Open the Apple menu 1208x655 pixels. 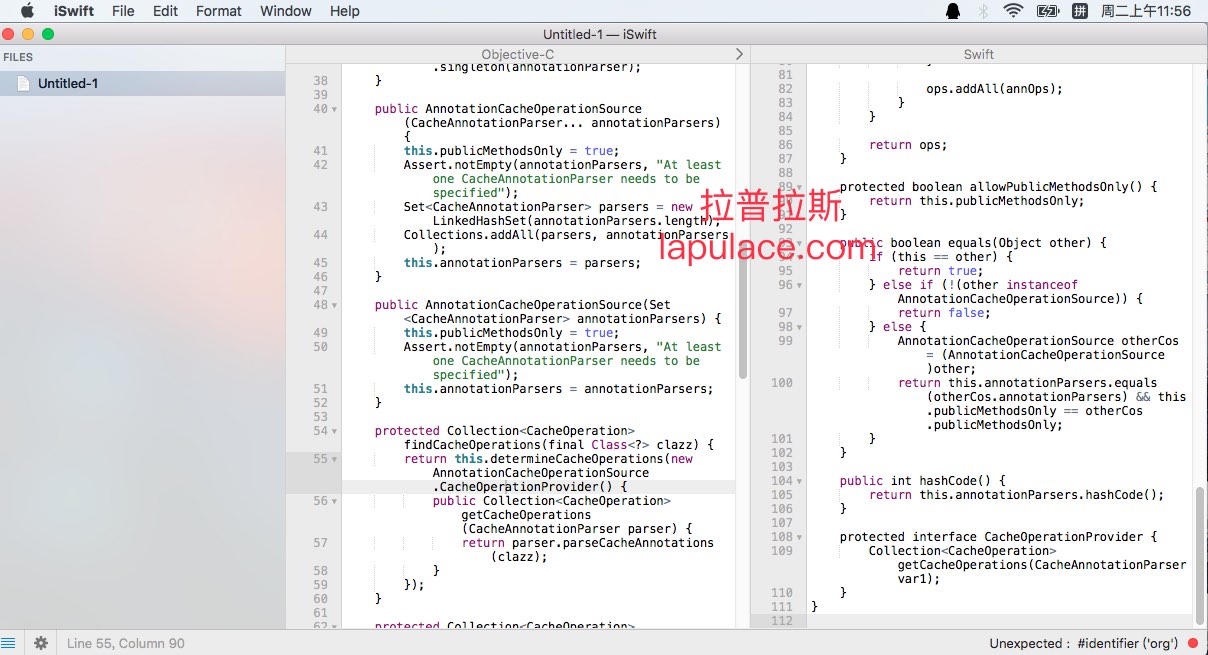27,11
